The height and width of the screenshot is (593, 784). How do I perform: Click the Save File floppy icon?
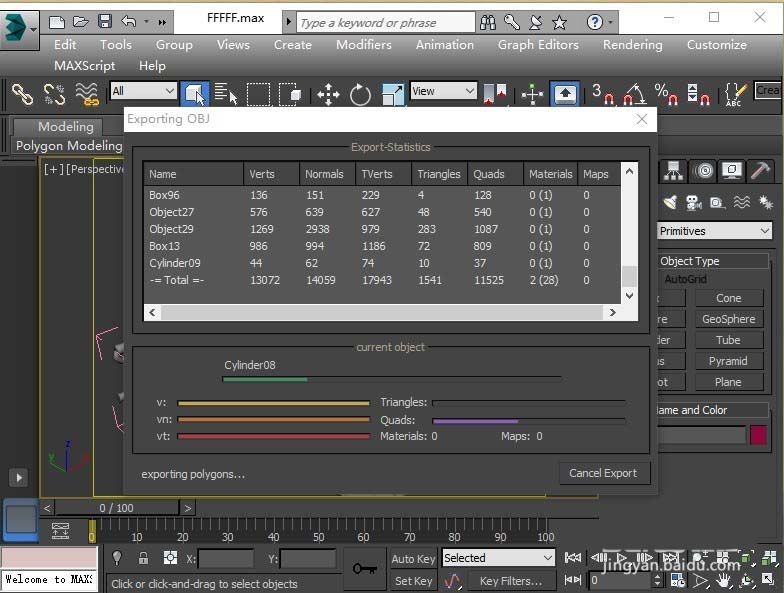(x=104, y=21)
